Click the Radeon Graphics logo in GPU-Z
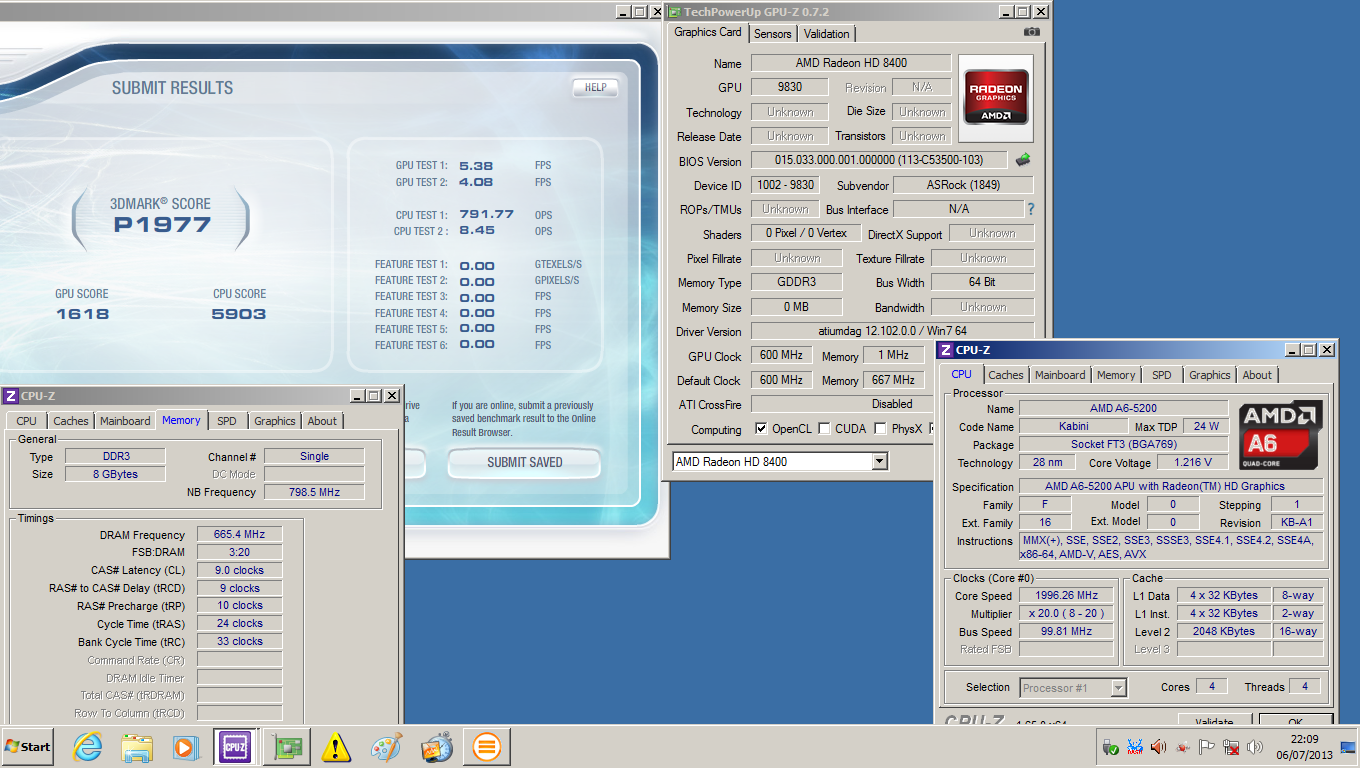Viewport: 1360px width, 768px height. pyautogui.click(x=996, y=97)
